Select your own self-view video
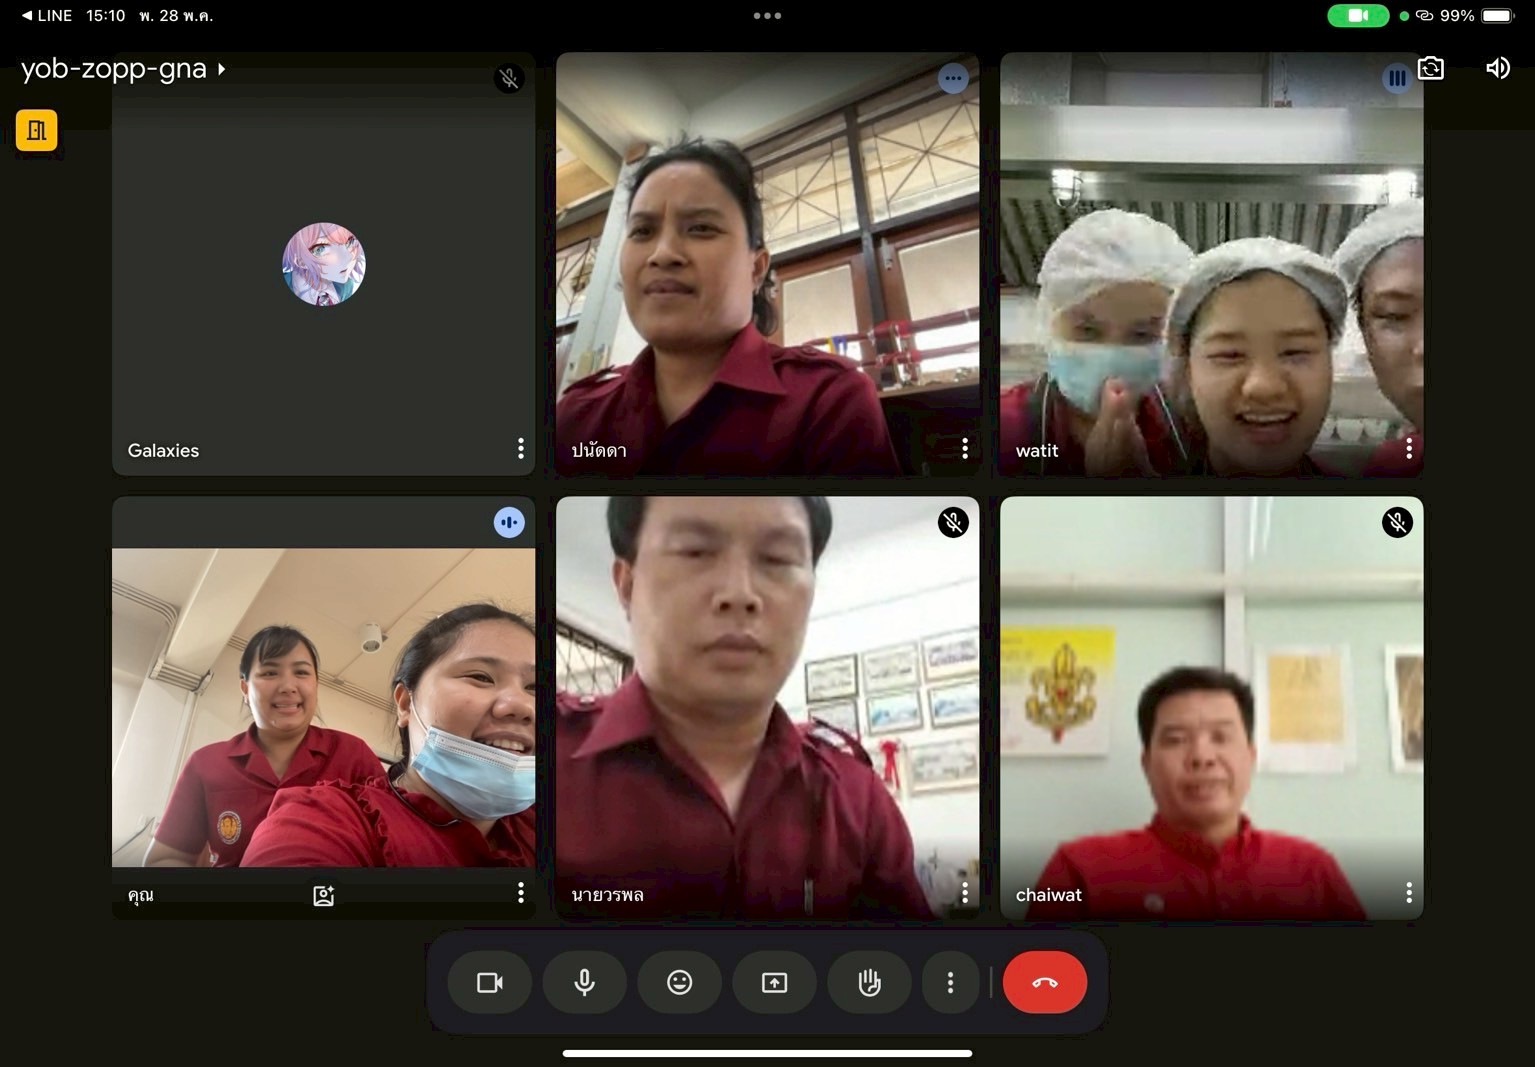 pyautogui.click(x=324, y=707)
